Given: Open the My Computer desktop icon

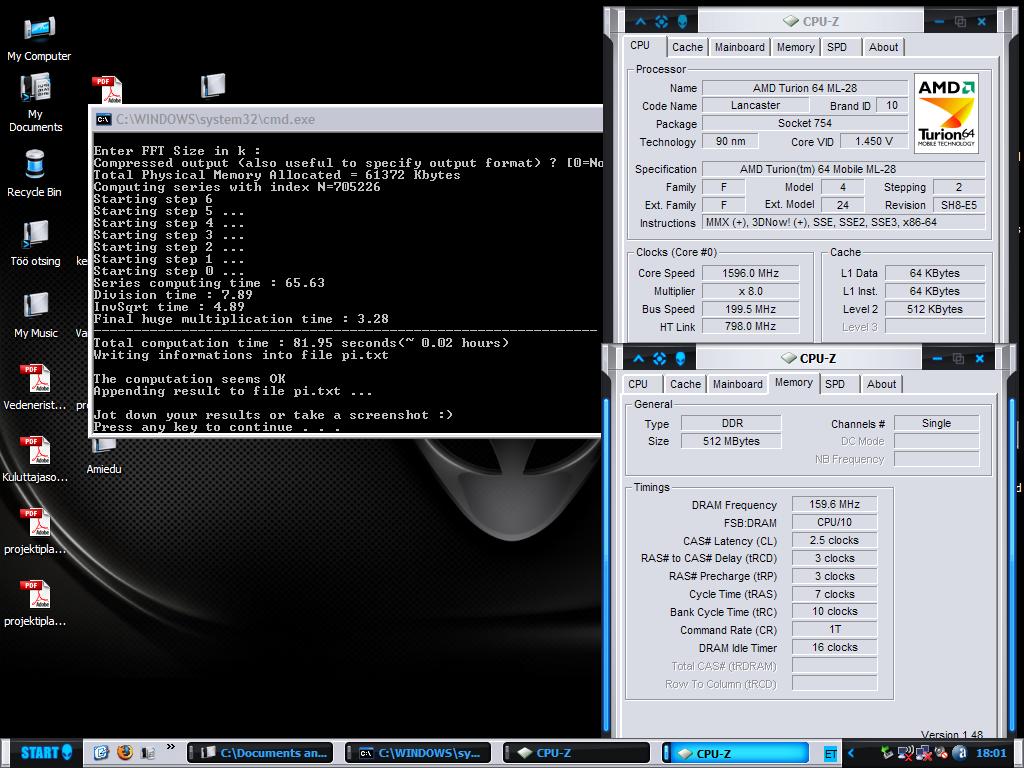Looking at the screenshot, I should click(39, 39).
